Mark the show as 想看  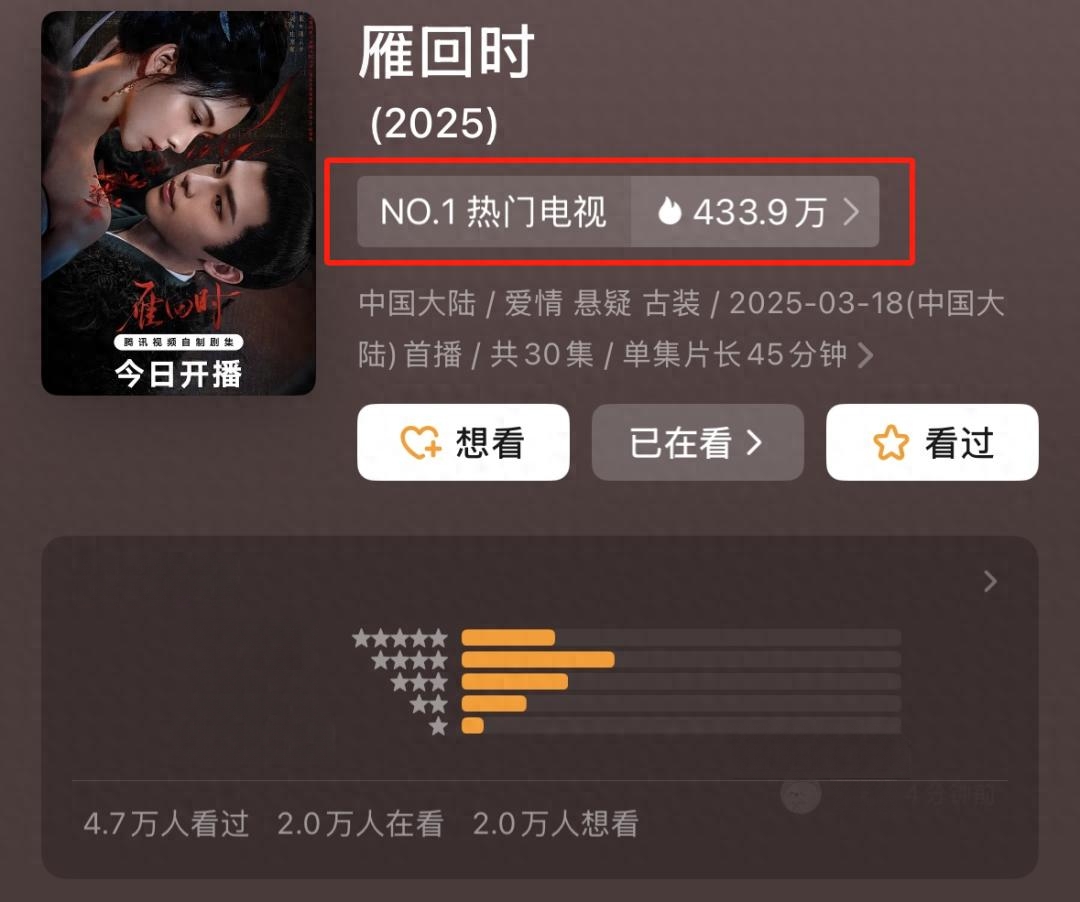tap(463, 442)
